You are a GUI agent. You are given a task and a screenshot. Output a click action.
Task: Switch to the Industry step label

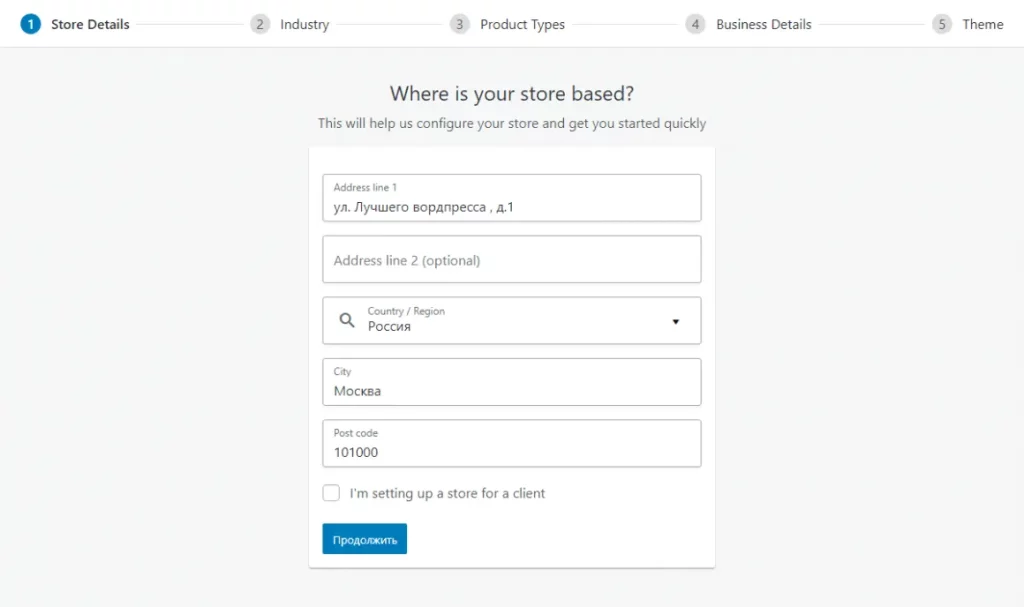click(x=304, y=24)
